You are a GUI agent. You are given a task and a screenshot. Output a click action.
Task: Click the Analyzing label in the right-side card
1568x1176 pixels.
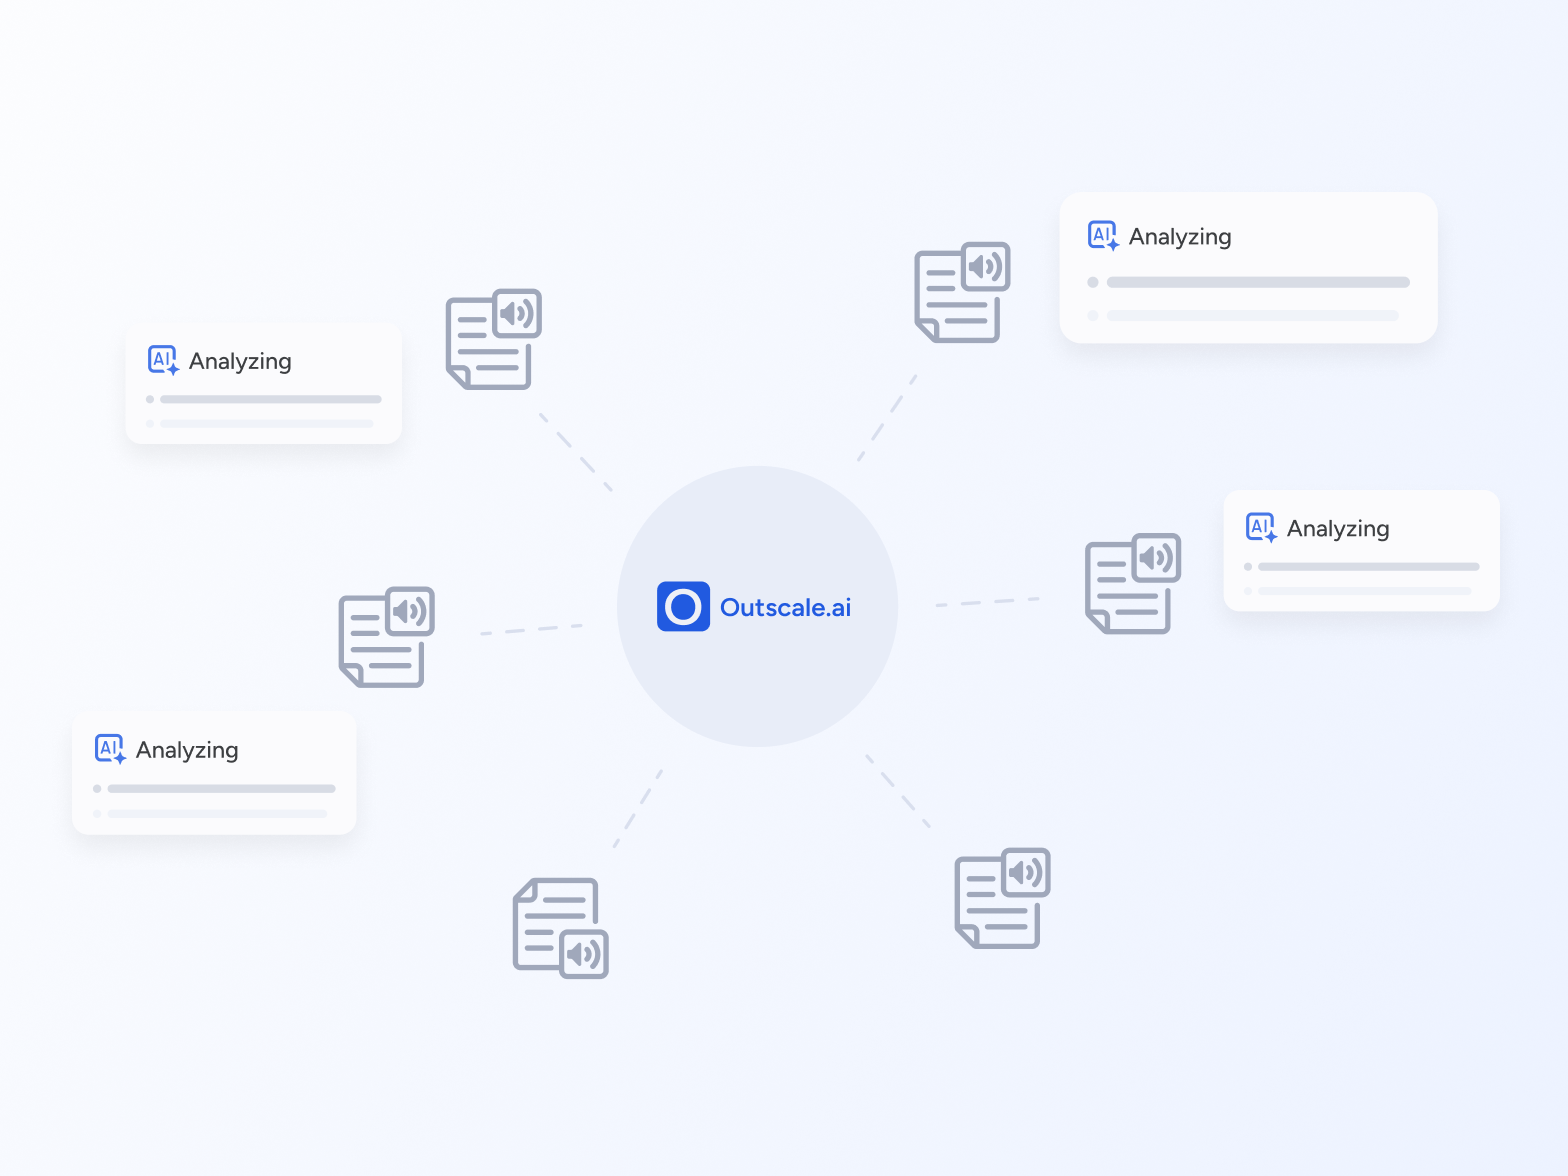[1338, 529]
